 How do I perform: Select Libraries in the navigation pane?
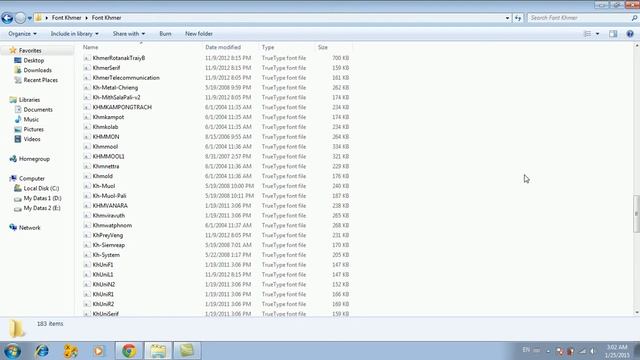29,100
